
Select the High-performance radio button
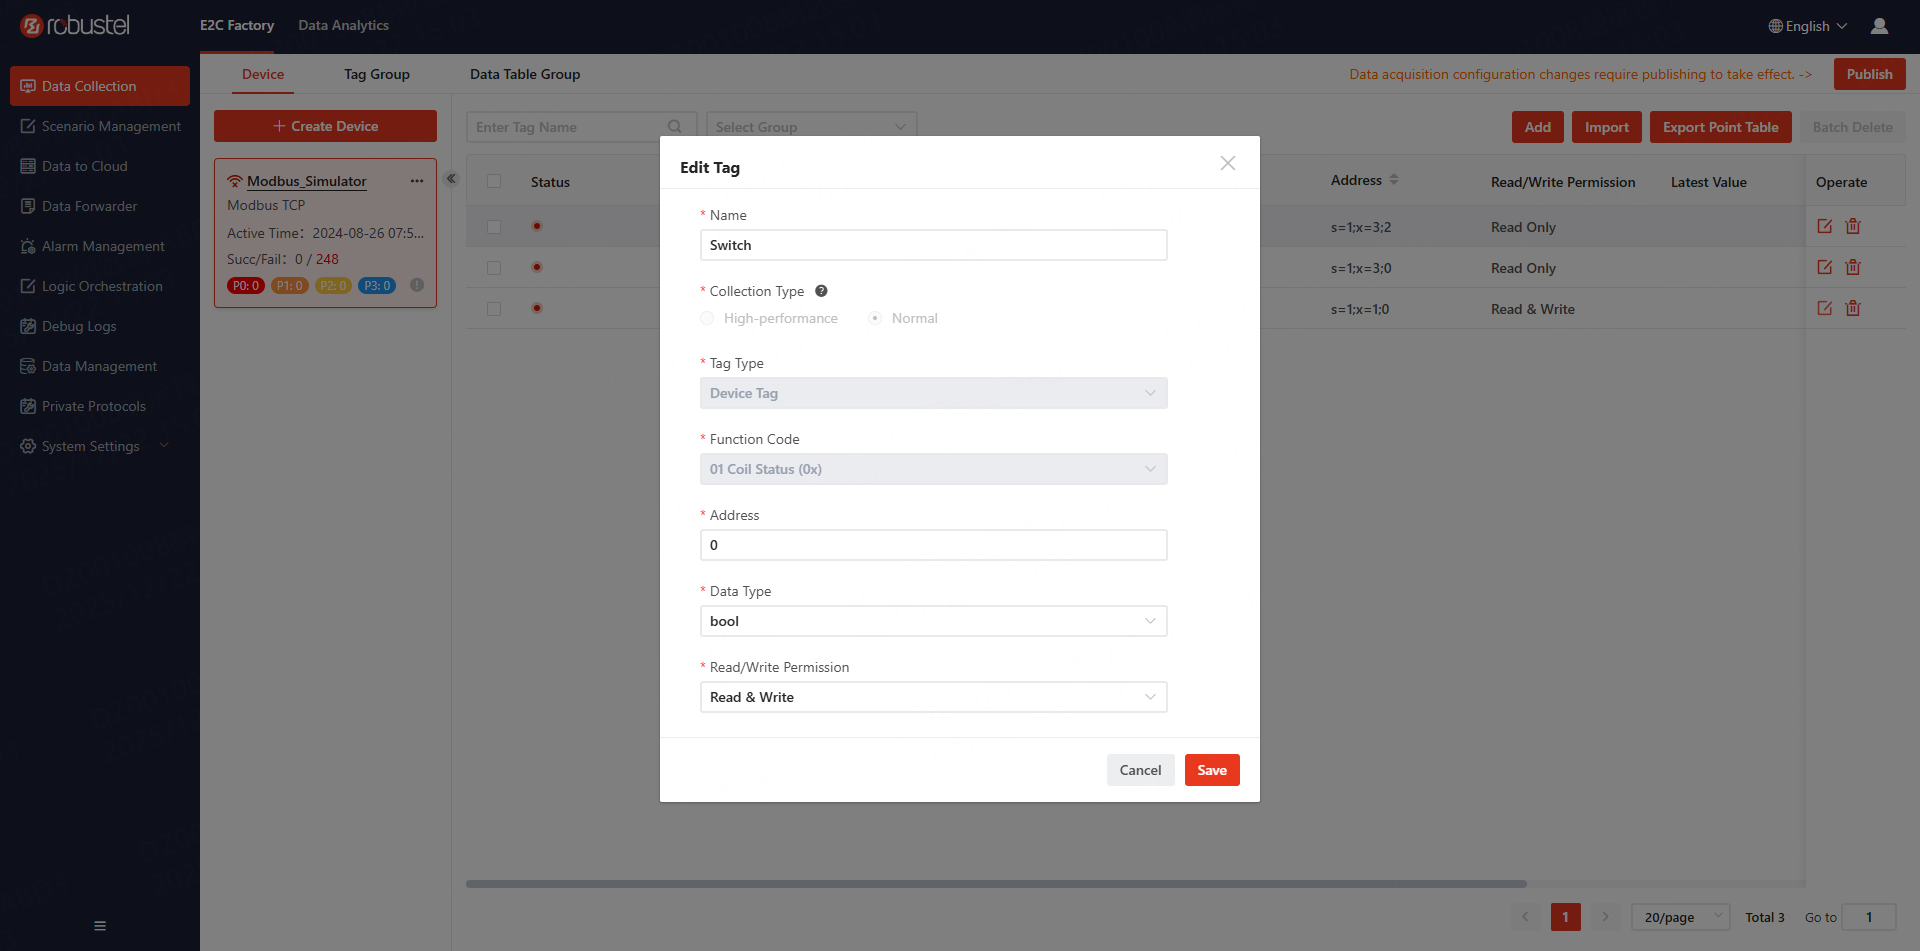[x=708, y=319]
